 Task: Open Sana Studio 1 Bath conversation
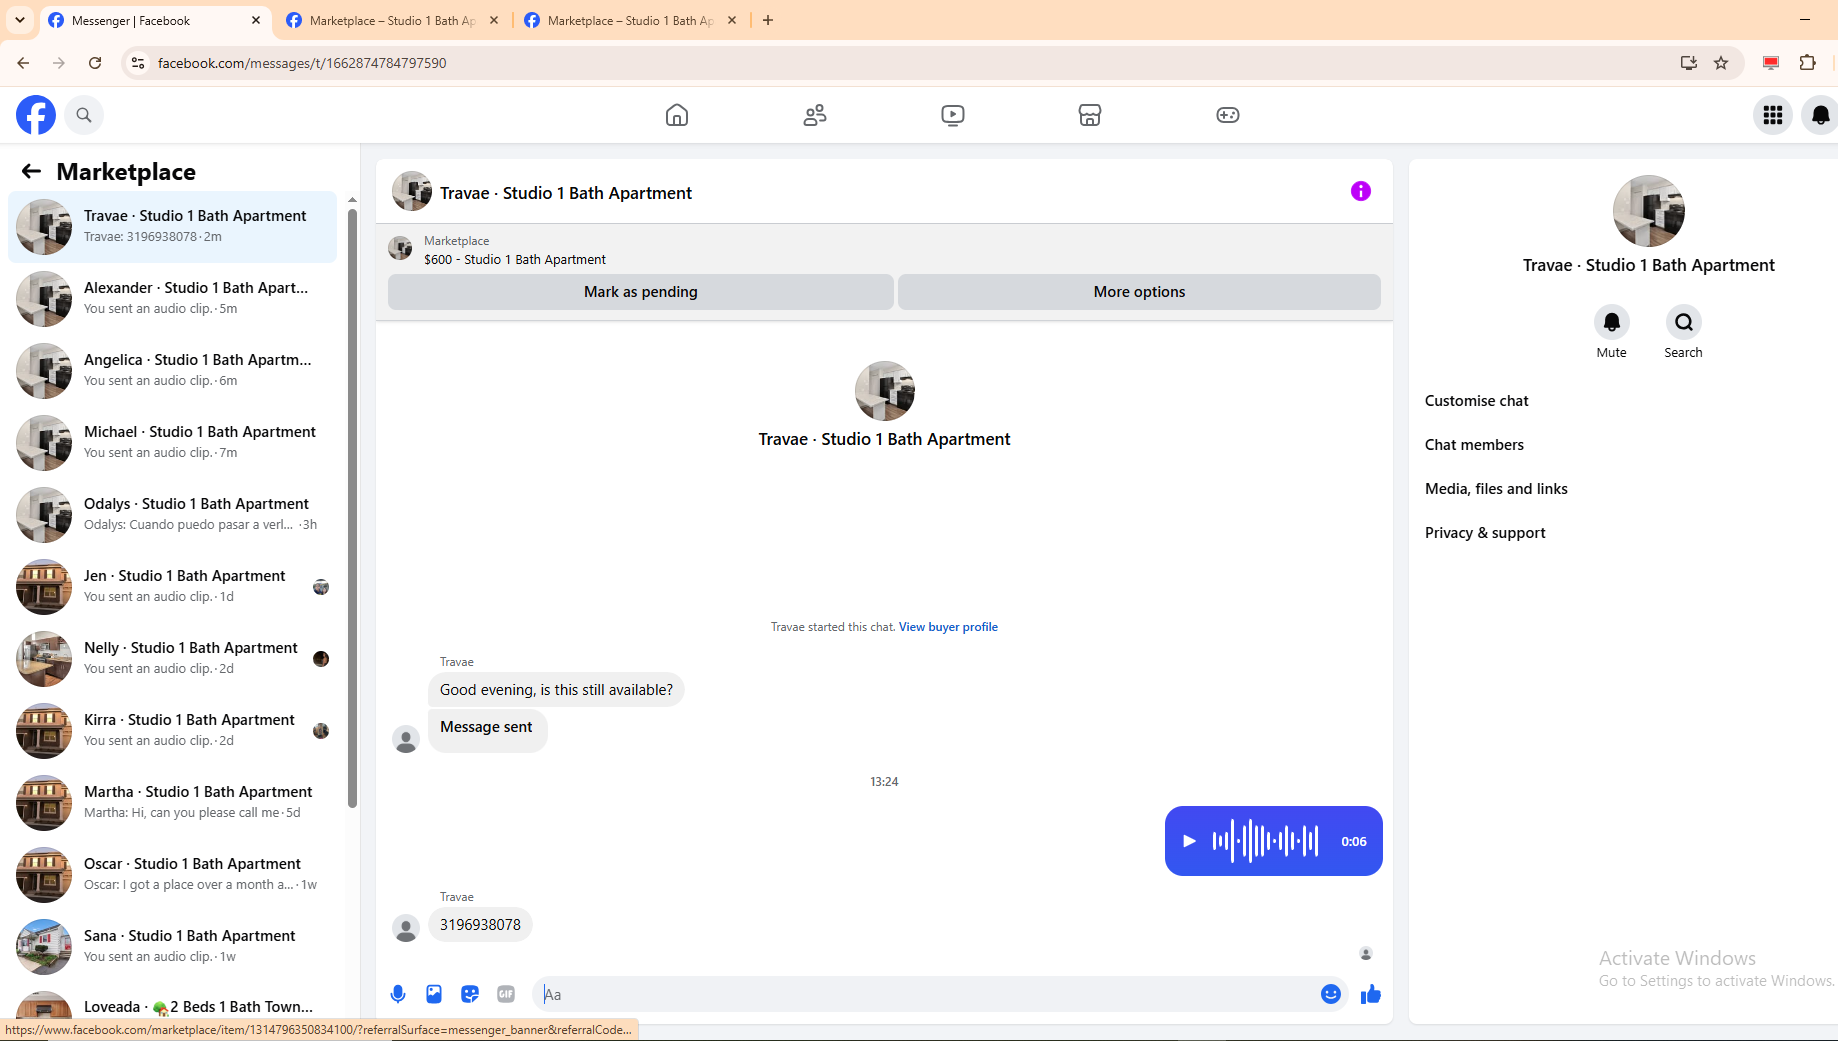coord(172,947)
